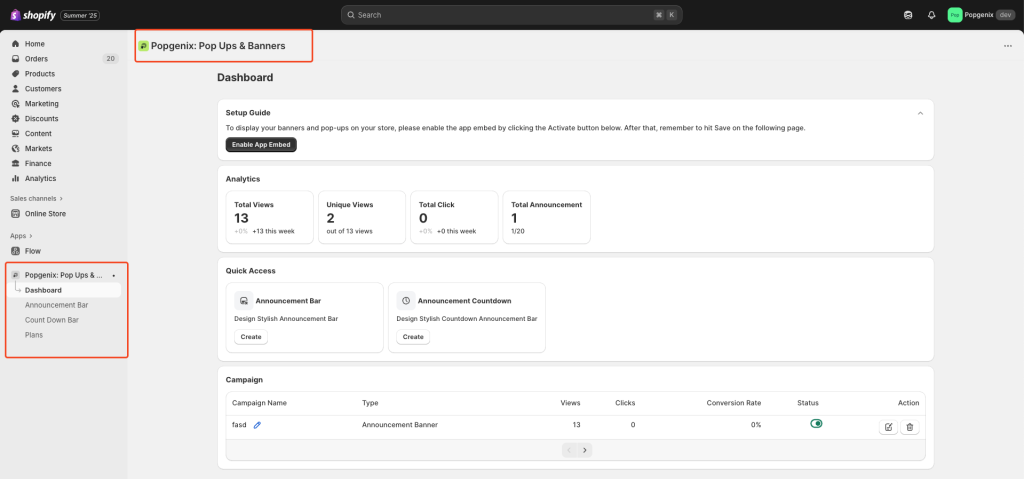
Task: Click the Total Views card
Action: tap(270, 217)
